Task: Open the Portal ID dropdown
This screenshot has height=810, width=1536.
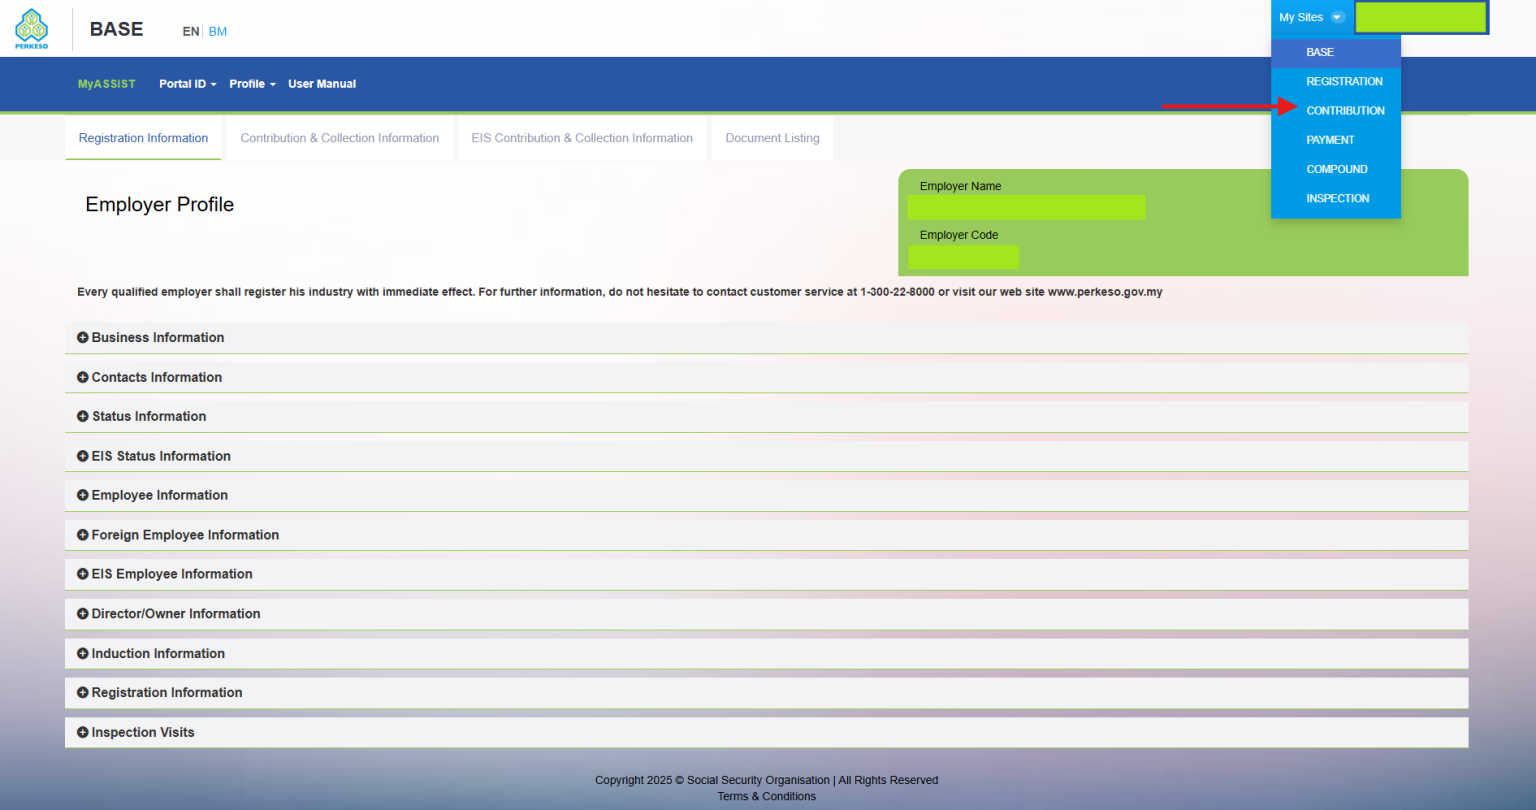Action: point(186,84)
